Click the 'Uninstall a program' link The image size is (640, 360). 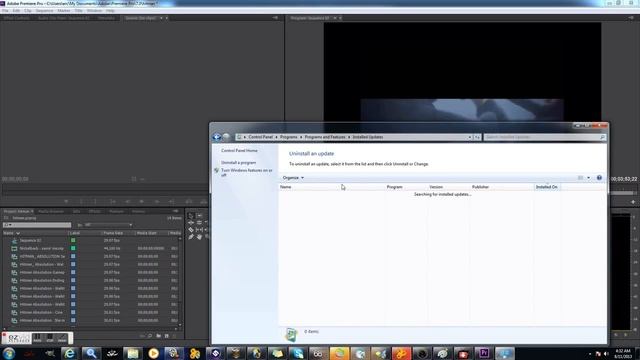tap(239, 162)
